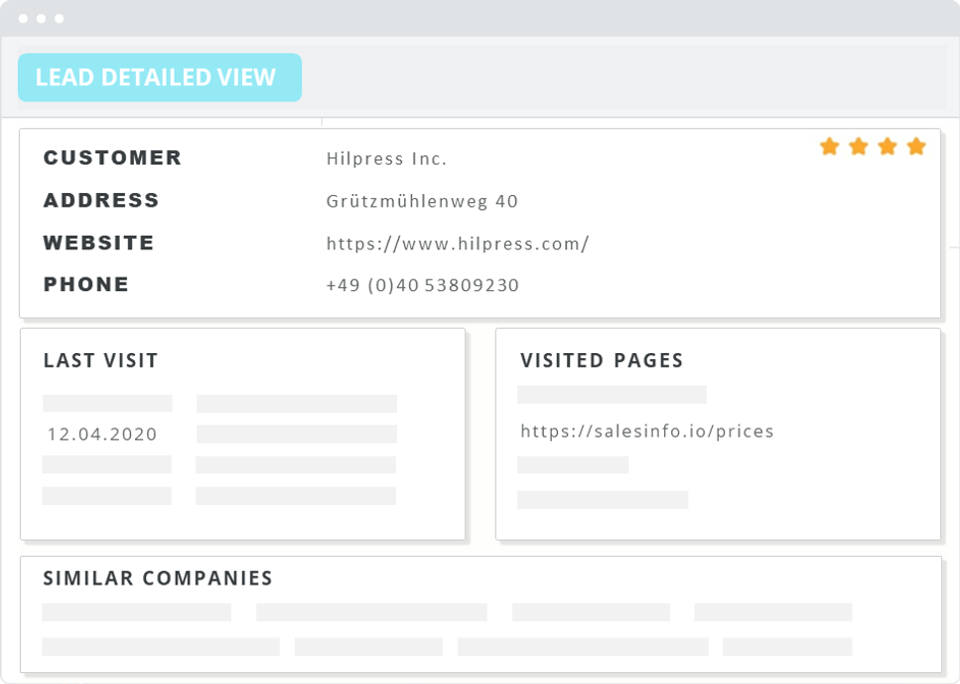Click the VISITED PAGES panel heading
960x684 pixels.
coord(602,360)
